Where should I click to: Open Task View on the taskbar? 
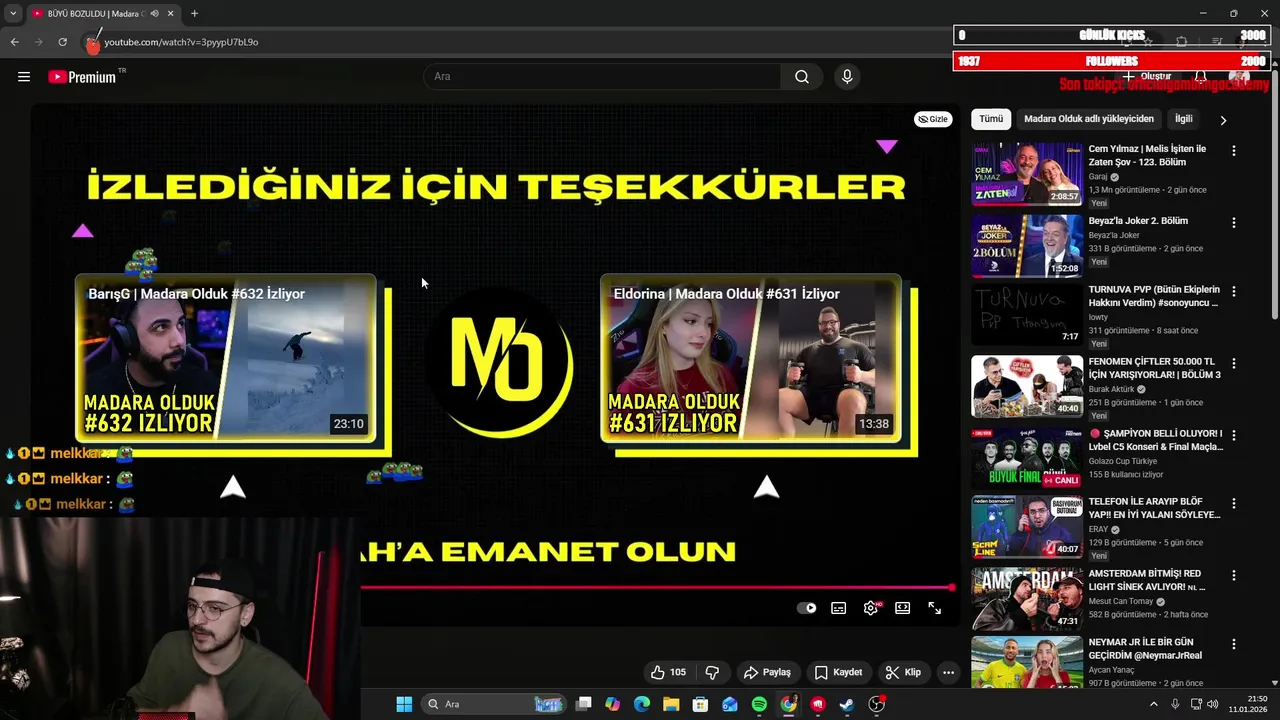pyautogui.click(x=584, y=704)
